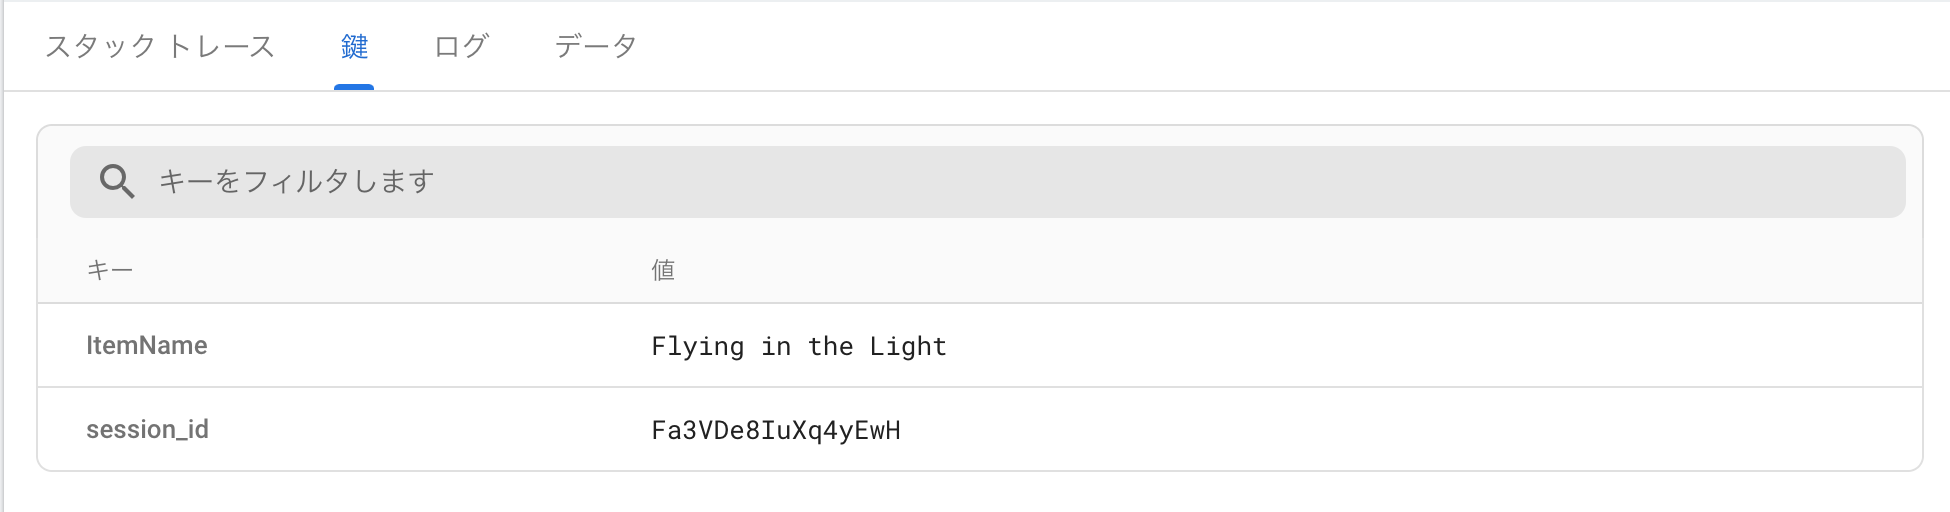Click the word "in" in ItemName value

[776, 347]
